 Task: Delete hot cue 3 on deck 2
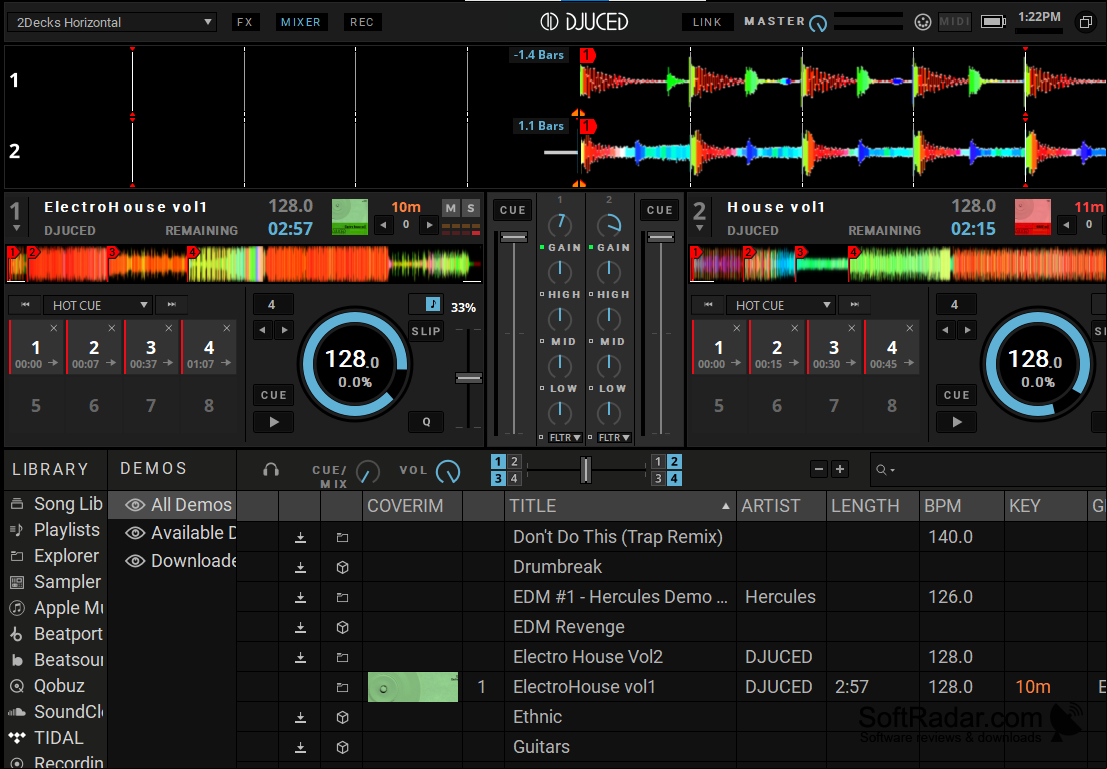(x=852, y=328)
